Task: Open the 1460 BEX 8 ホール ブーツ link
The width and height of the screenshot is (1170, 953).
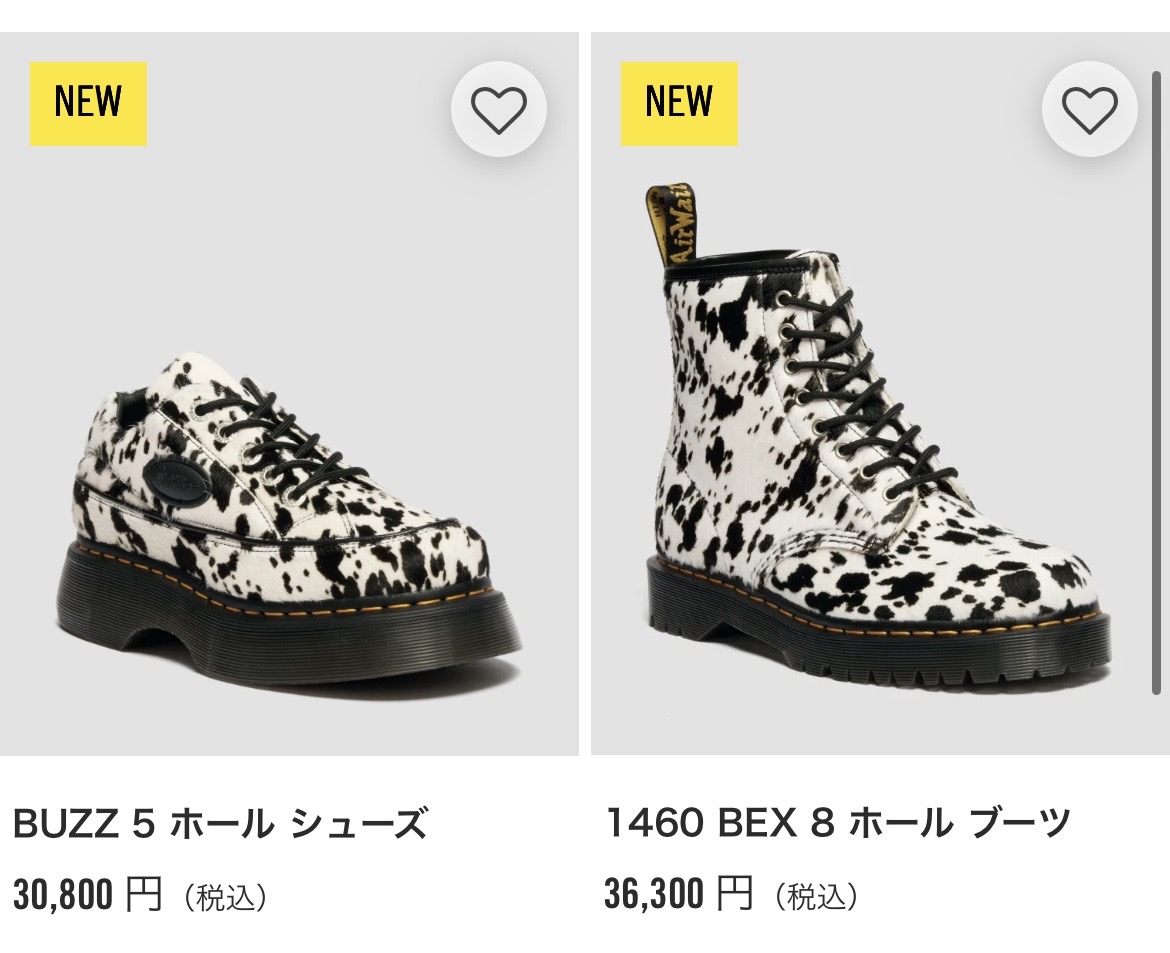Action: (838, 824)
